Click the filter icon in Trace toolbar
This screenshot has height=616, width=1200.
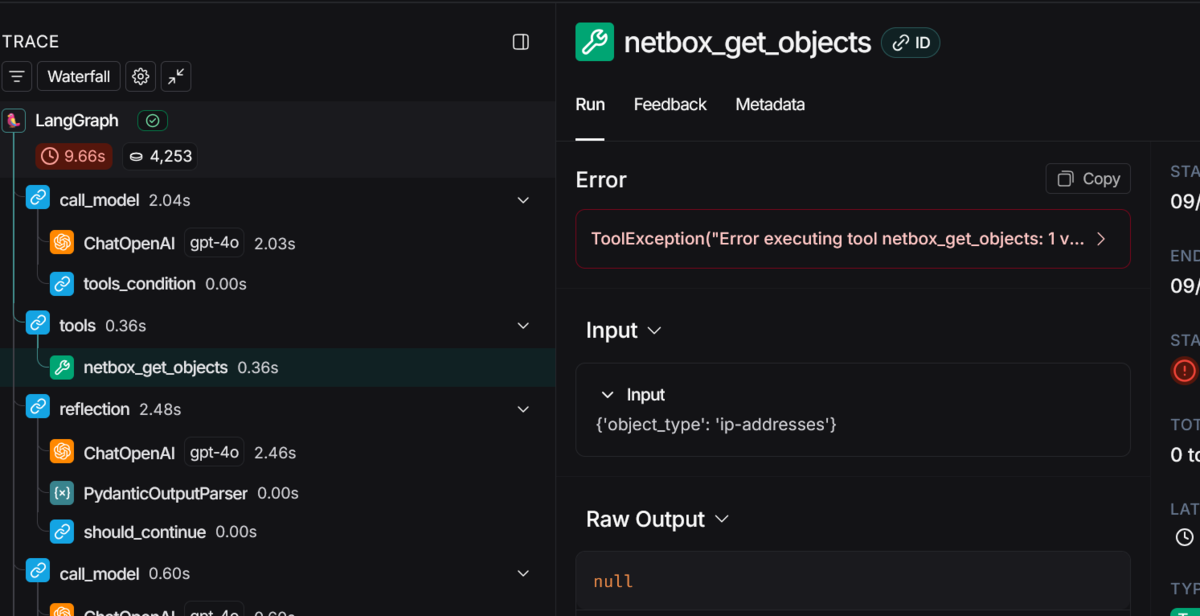pos(17,77)
